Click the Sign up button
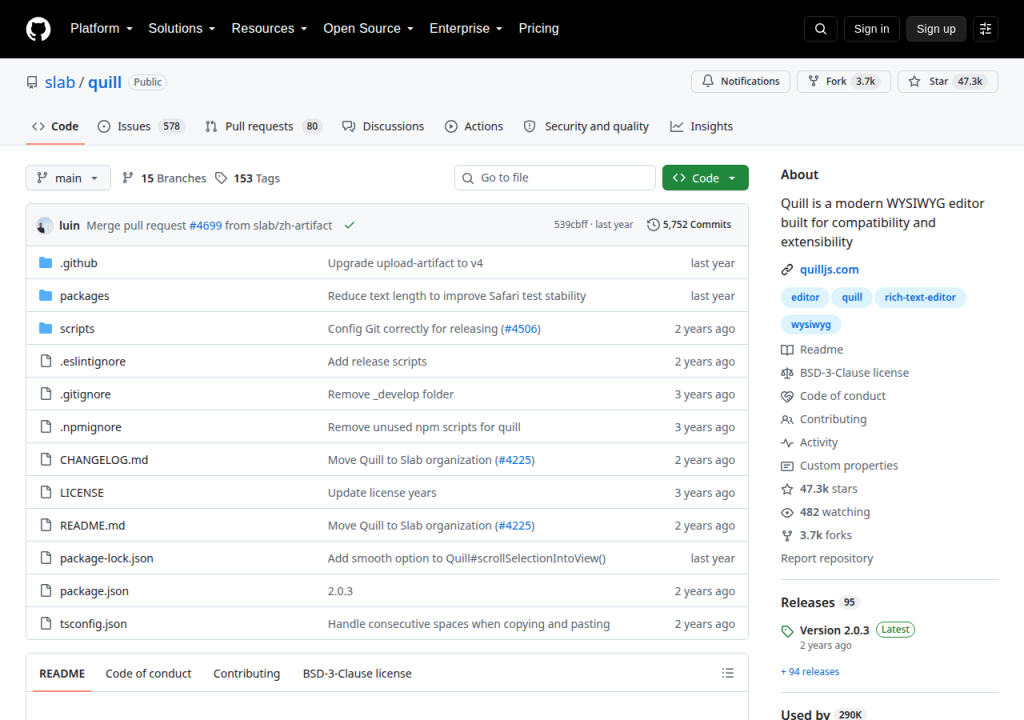Screen dimensions: 1024x720 [936, 29]
